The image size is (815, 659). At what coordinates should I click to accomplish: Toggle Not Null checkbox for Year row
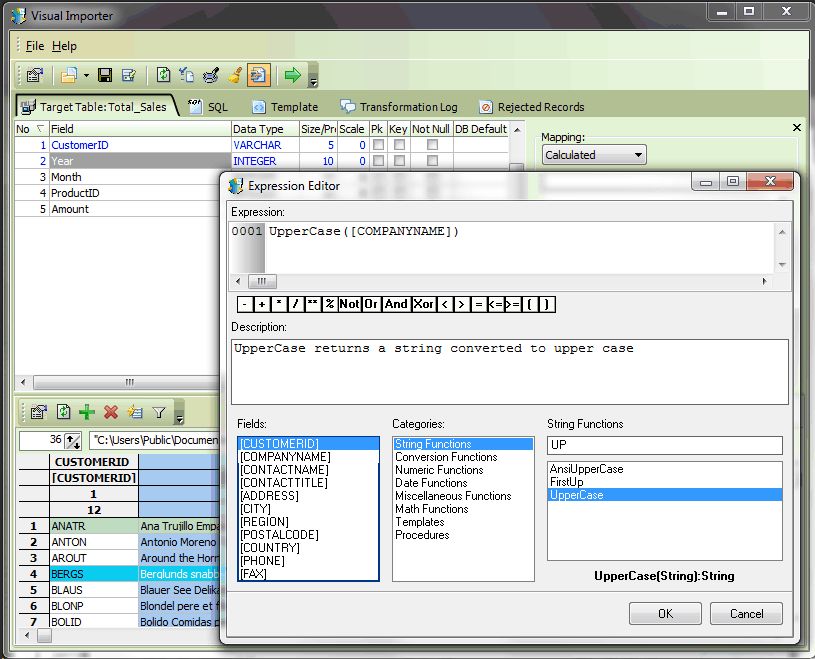tap(432, 161)
